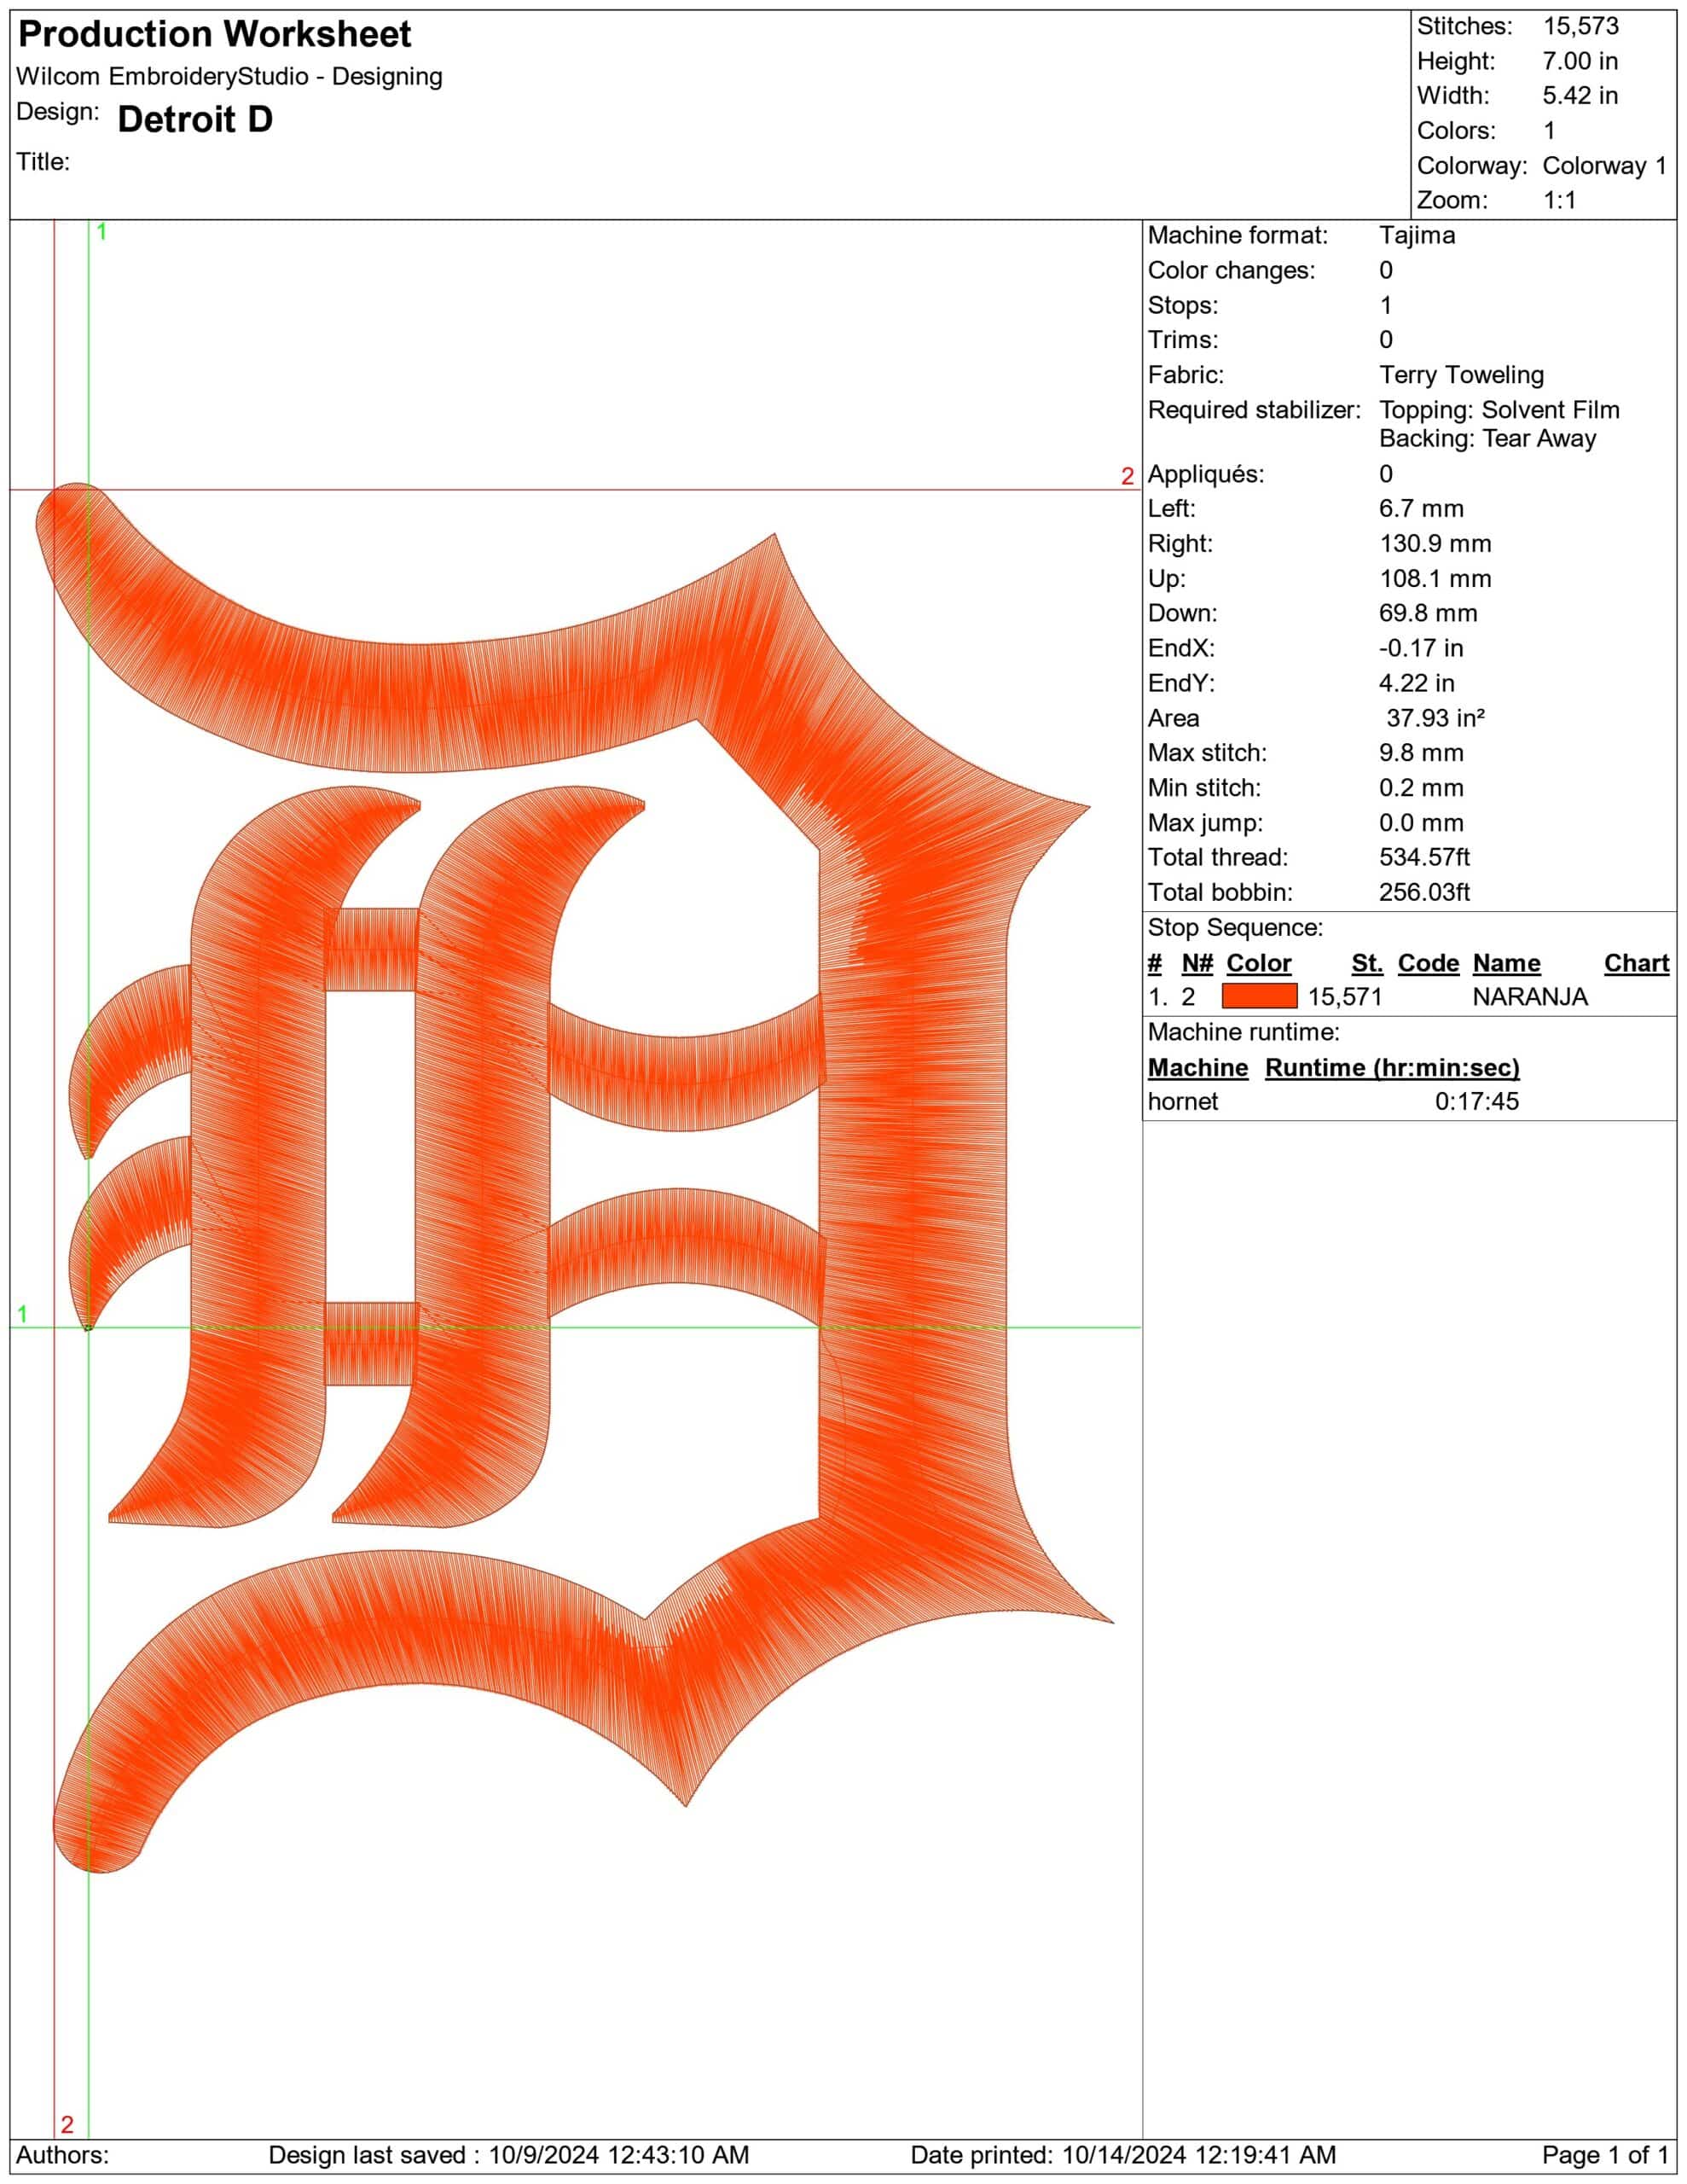Click the height value '7.00 in'
The width and height of the screenshot is (1687, 2184).
tap(1580, 61)
